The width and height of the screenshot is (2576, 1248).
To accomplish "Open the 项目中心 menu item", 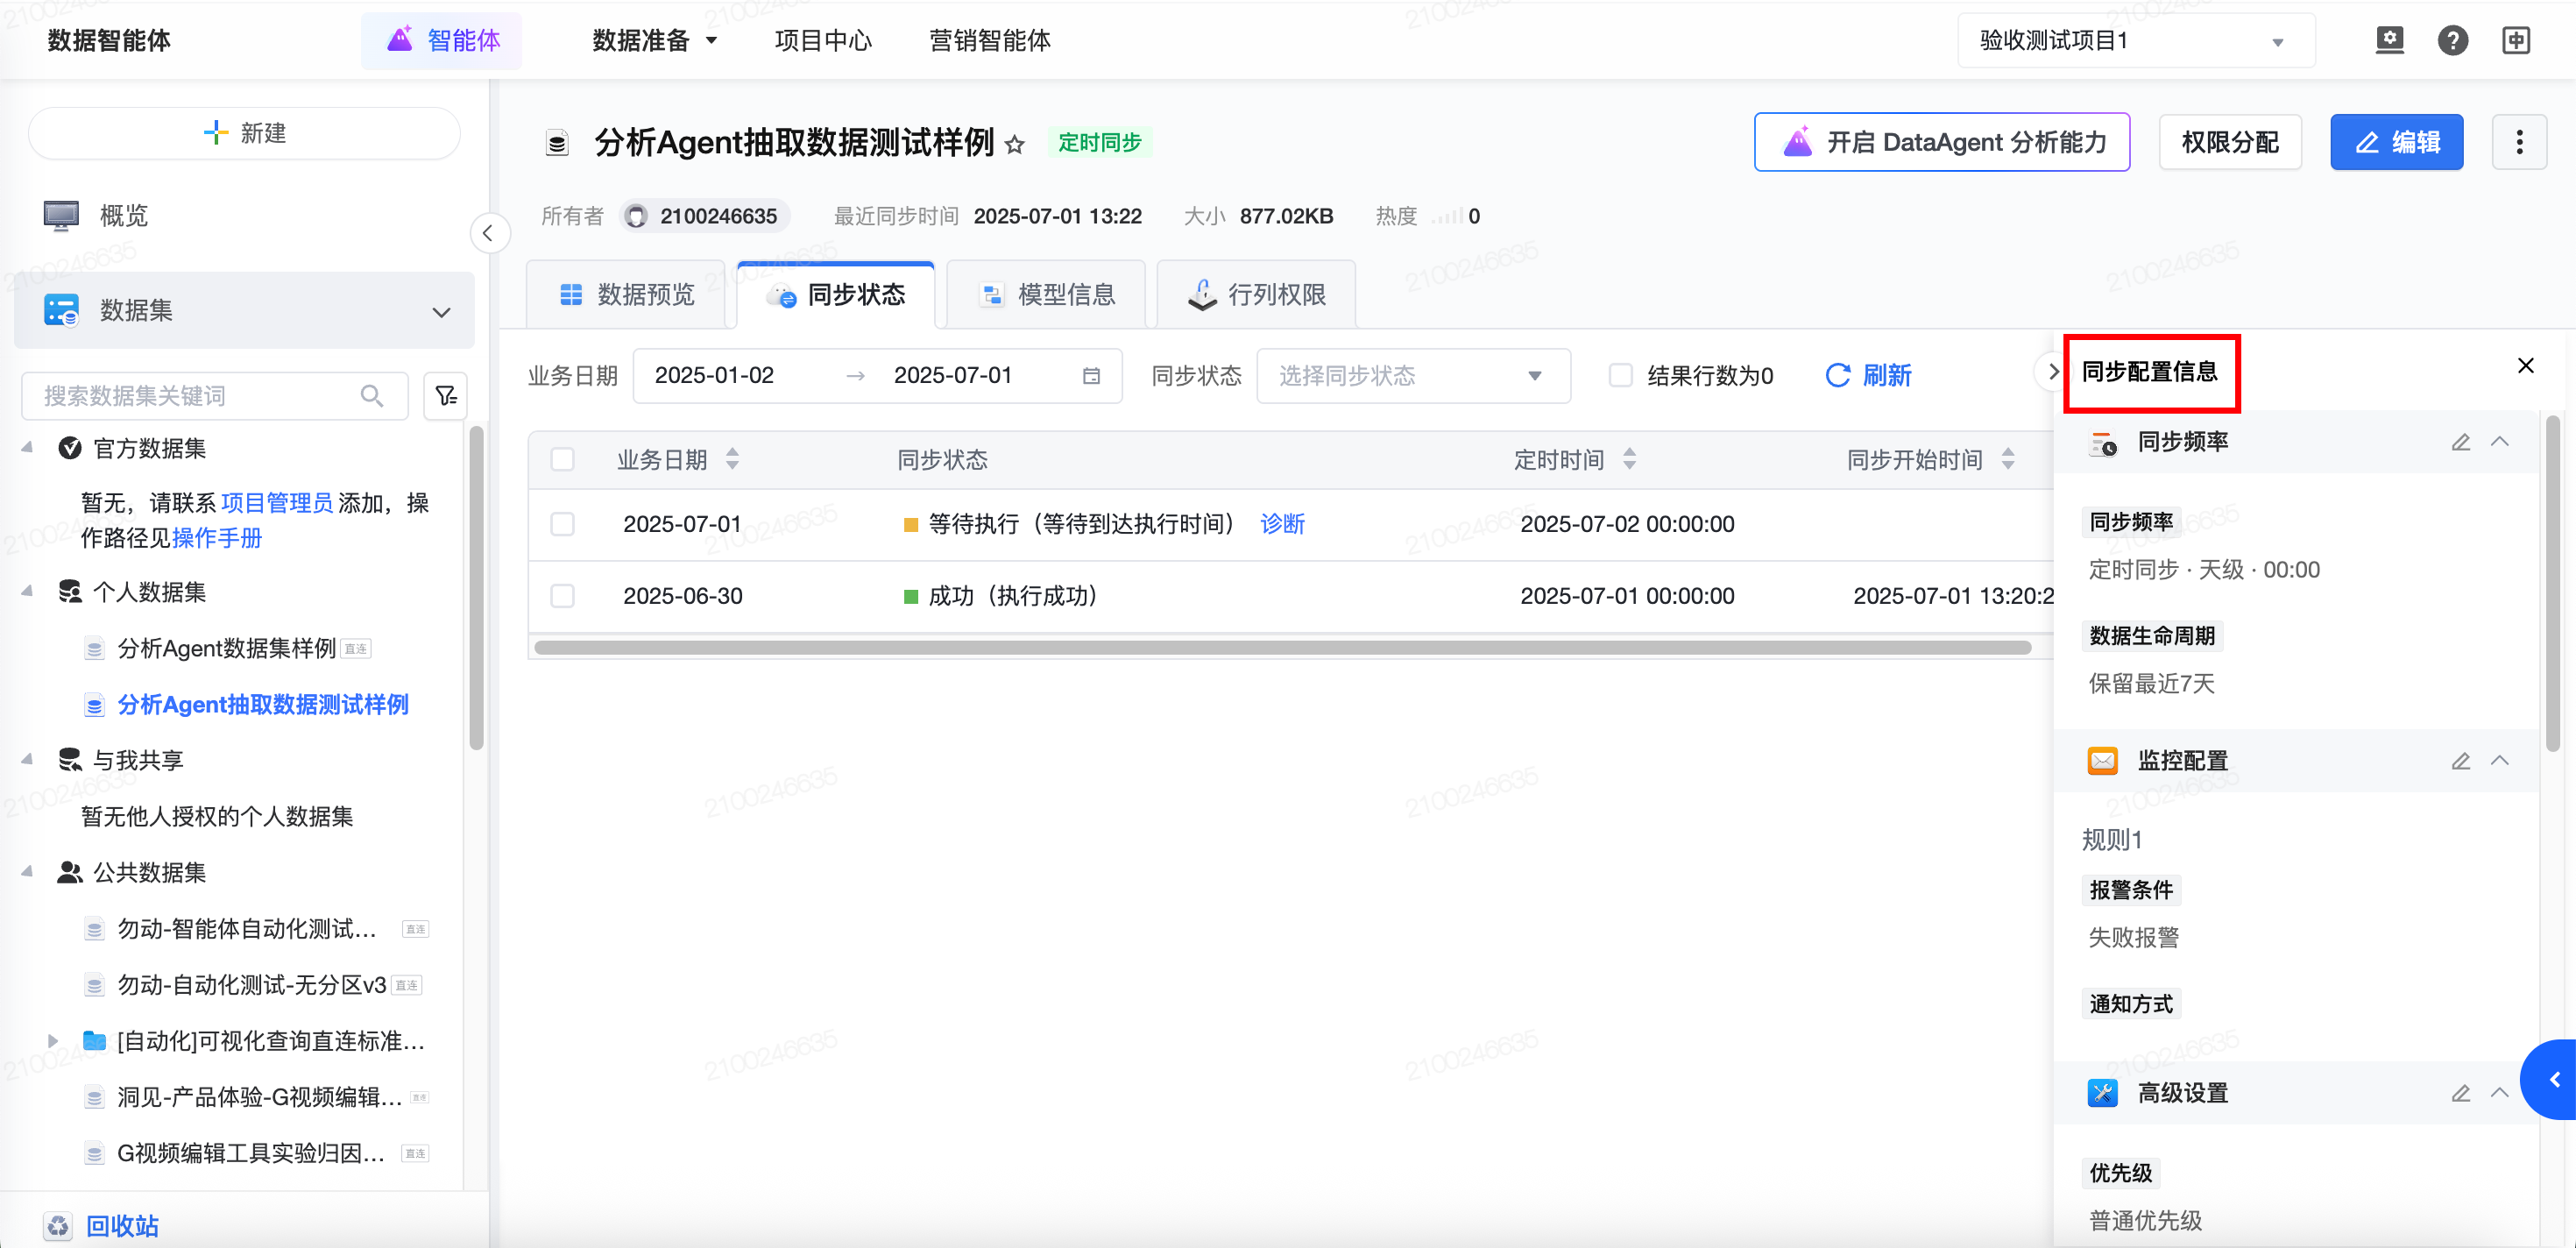I will click(823, 40).
